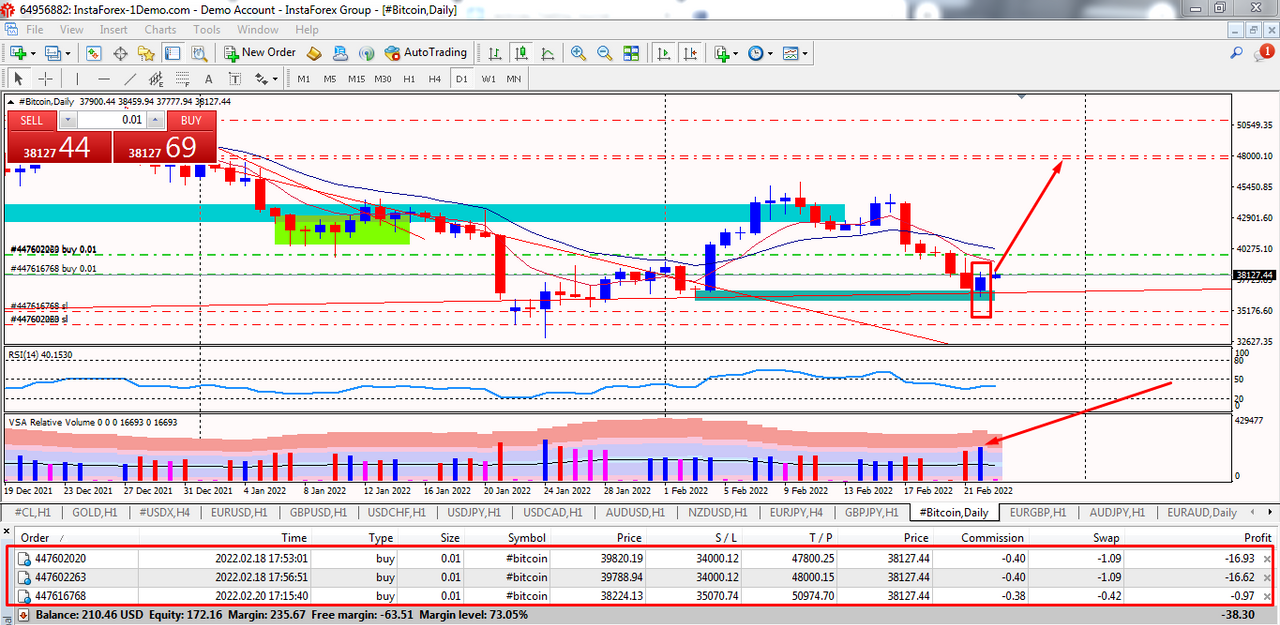Switch timeframe to H1
Viewport: 1280px width, 625px height.
(409, 79)
